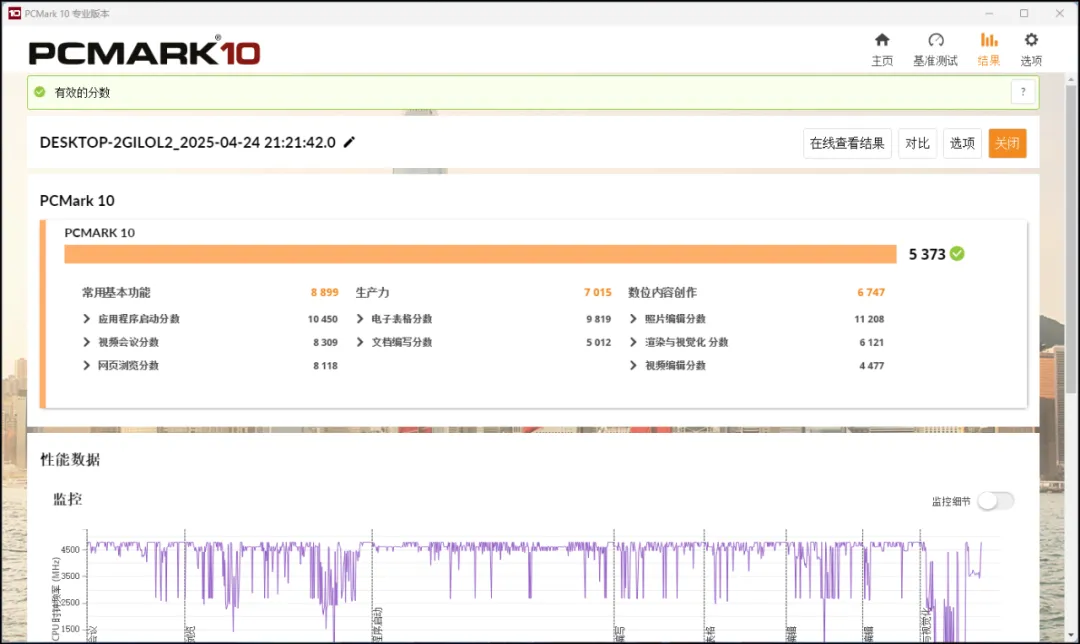Expand the 照片编辑分数 row
Image resolution: width=1080 pixels, height=644 pixels.
coord(633,318)
